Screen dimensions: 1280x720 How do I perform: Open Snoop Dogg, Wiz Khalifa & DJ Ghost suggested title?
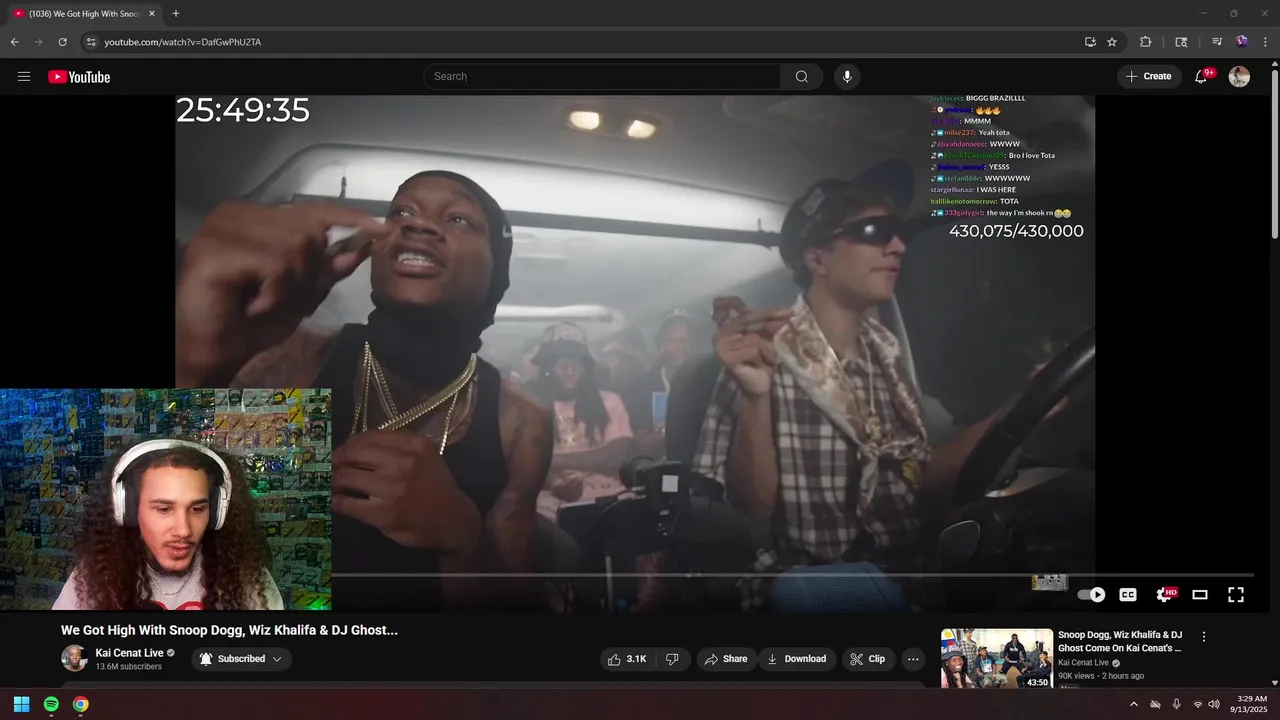(1120, 641)
